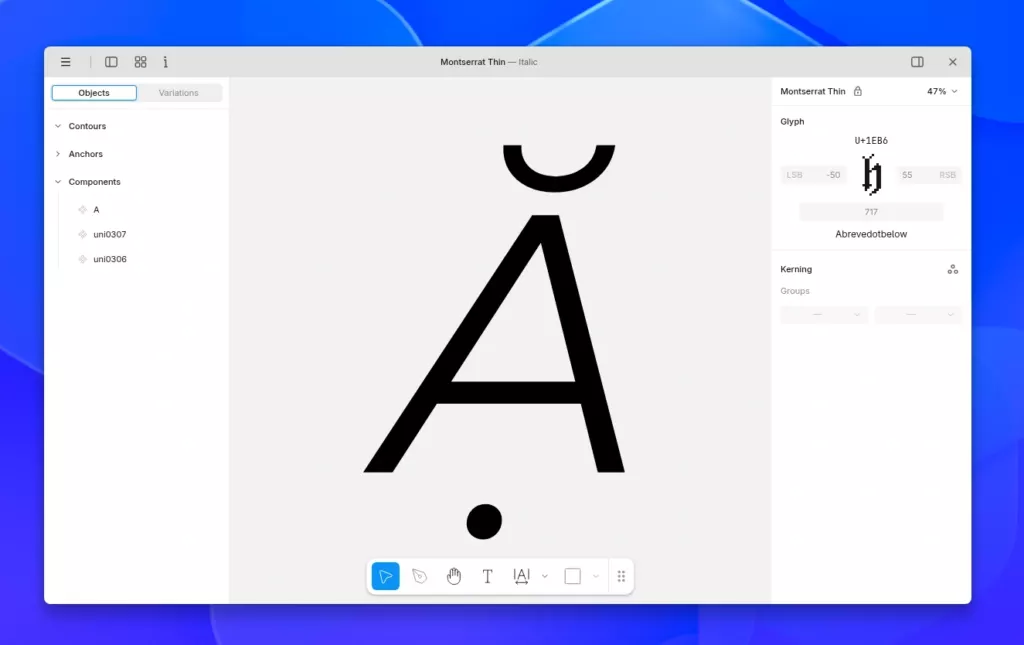Viewport: 1024px width, 645px height.
Task: Open the 47% zoom dropdown
Action: (942, 91)
